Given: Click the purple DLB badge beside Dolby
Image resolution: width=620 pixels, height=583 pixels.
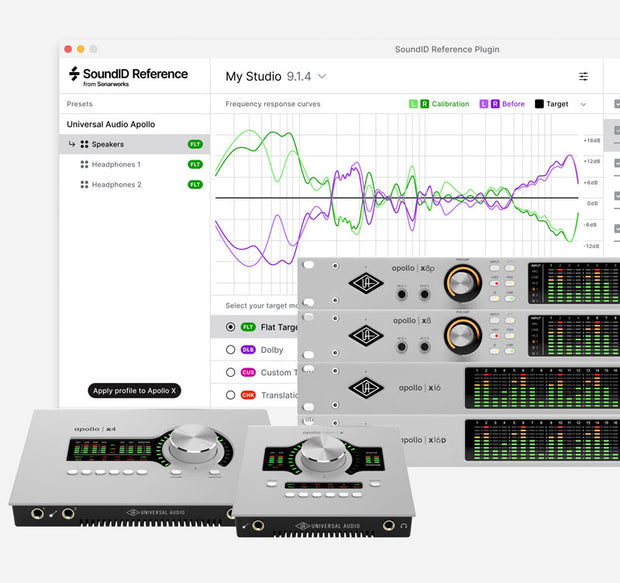Looking at the screenshot, I should click(248, 350).
